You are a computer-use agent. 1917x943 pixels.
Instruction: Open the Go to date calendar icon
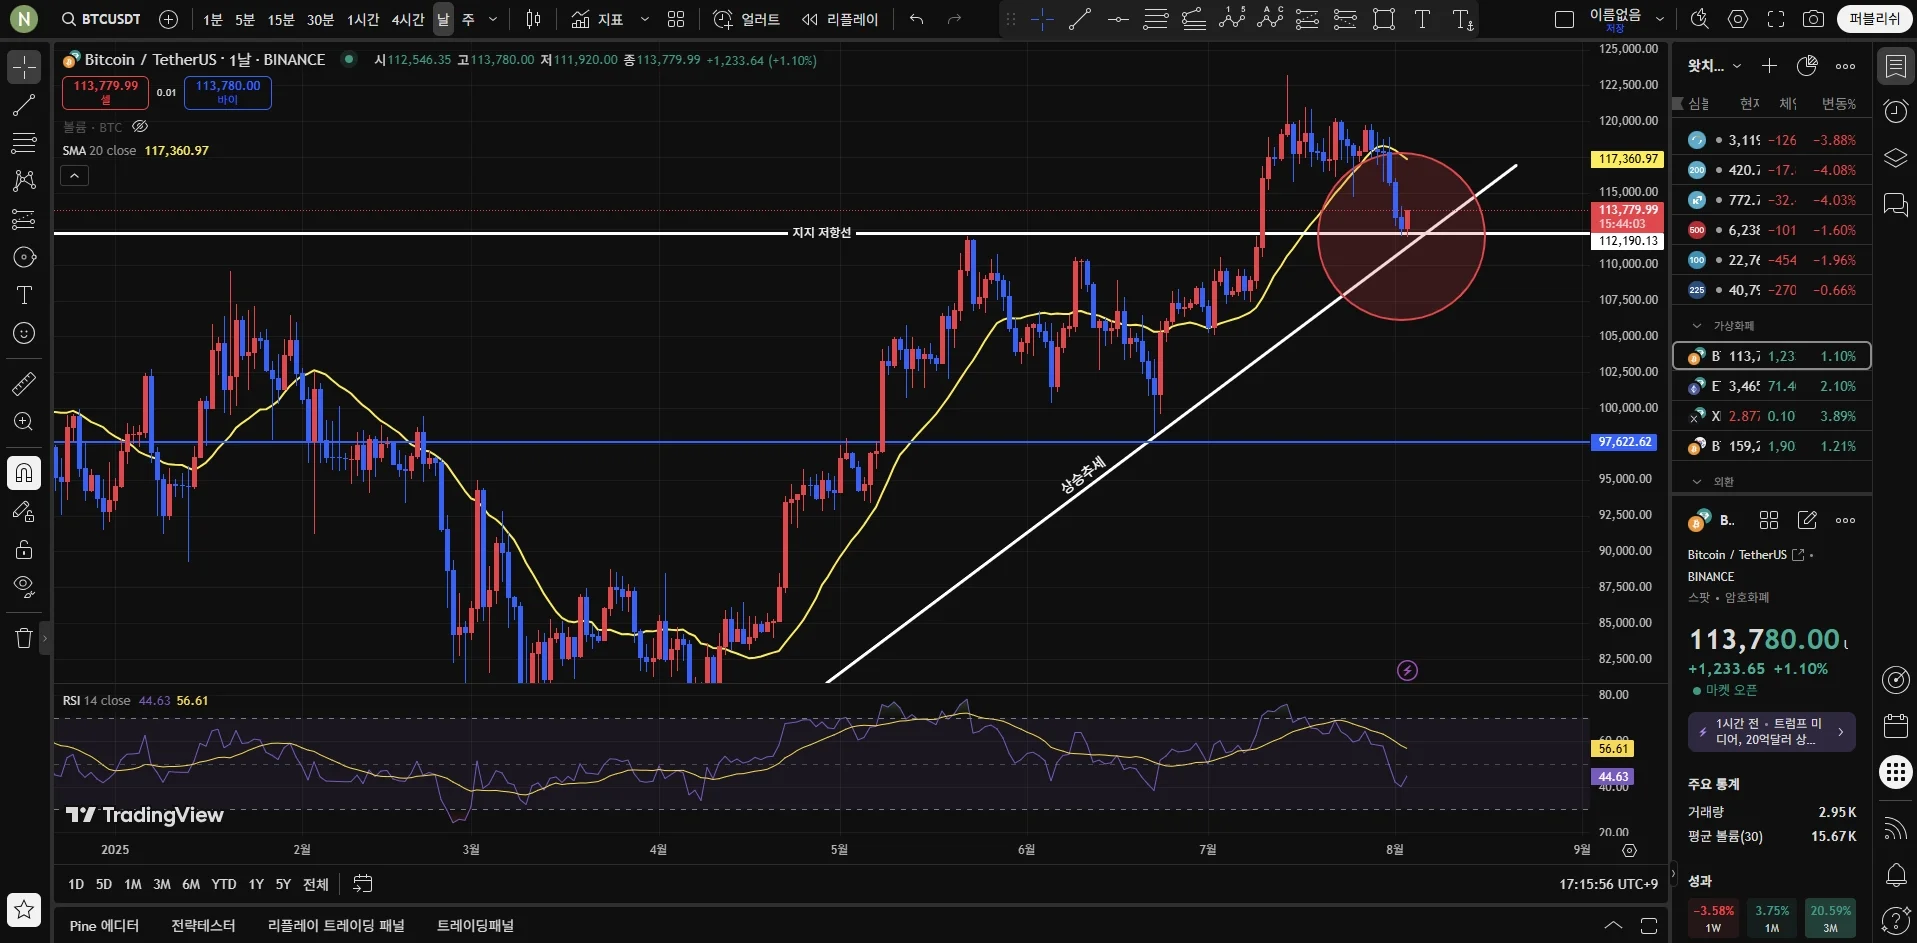click(363, 884)
